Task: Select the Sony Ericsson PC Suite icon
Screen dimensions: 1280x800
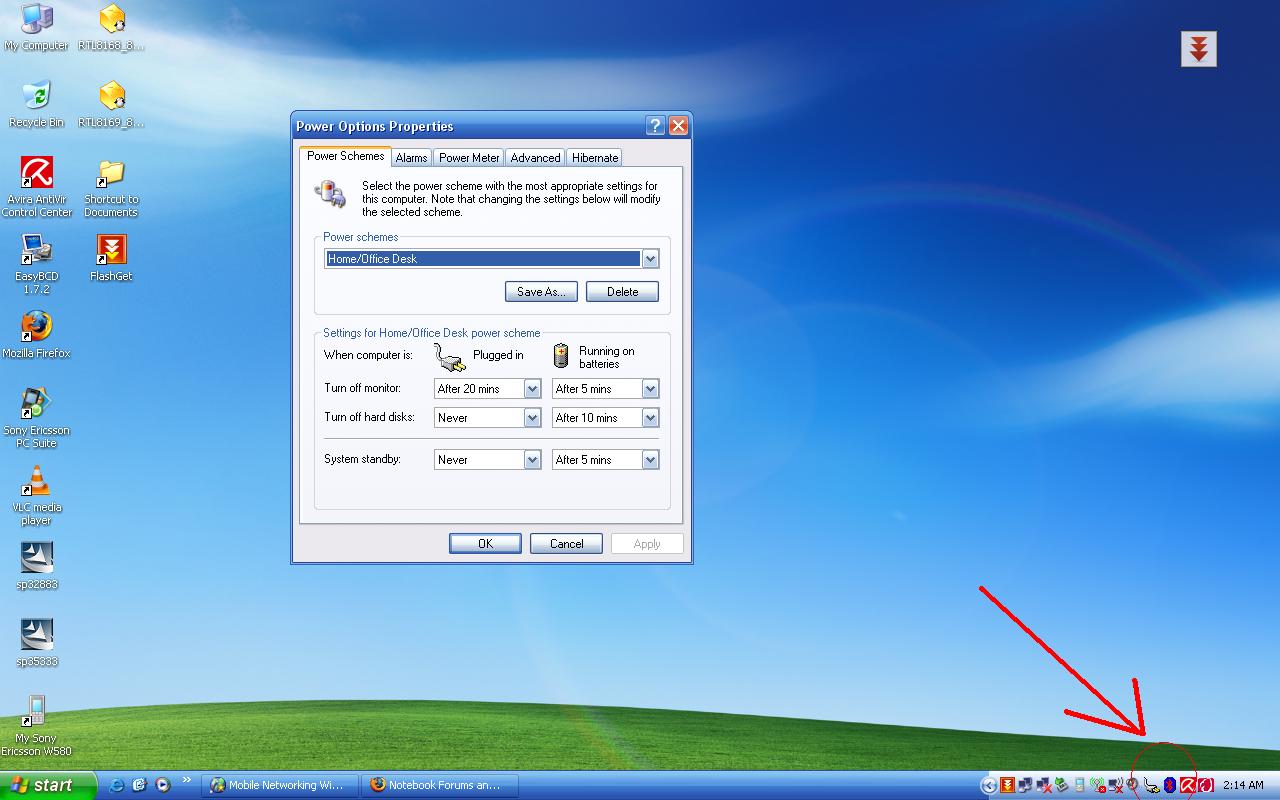Action: pyautogui.click(x=37, y=418)
